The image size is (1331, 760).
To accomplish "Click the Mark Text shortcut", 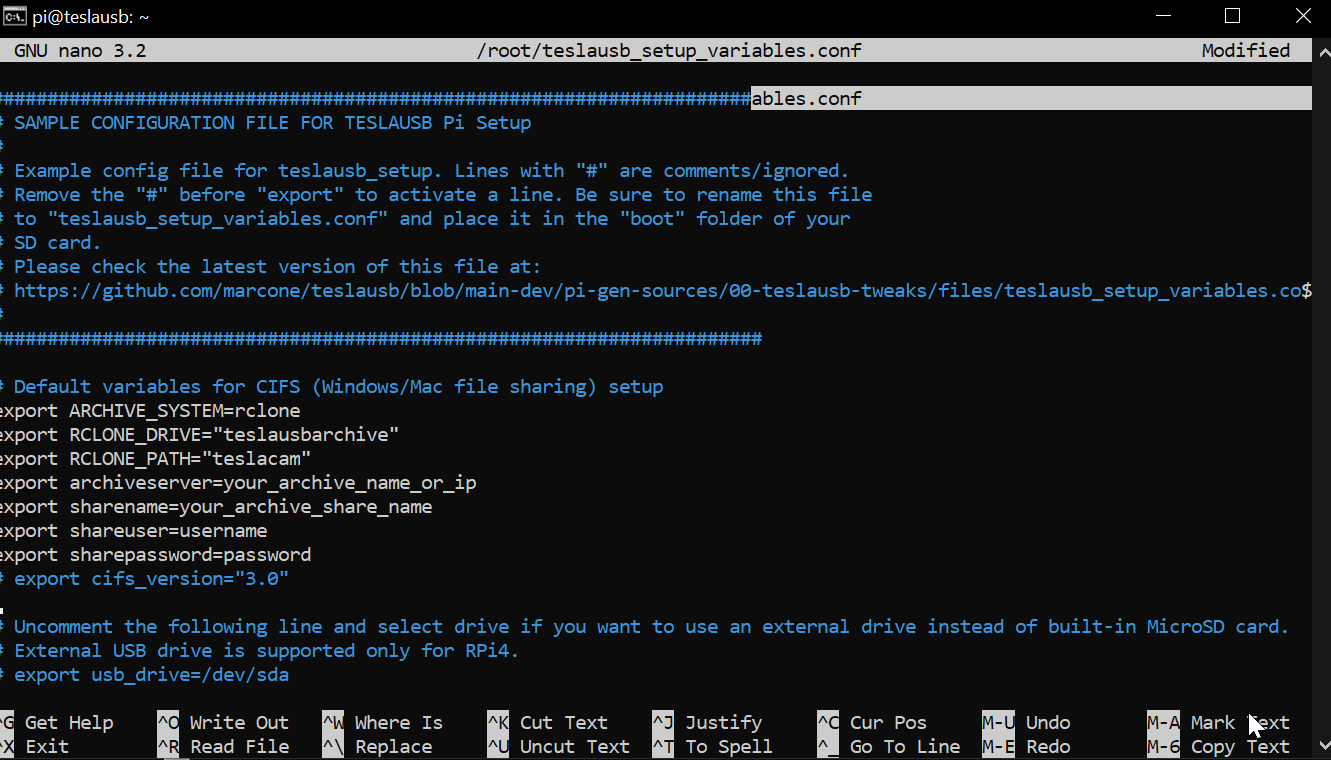I will pyautogui.click(x=1219, y=723).
